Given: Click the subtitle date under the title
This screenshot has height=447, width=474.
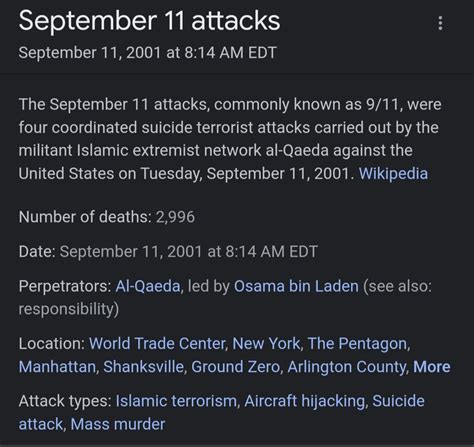Looking at the screenshot, I should 148,53.
